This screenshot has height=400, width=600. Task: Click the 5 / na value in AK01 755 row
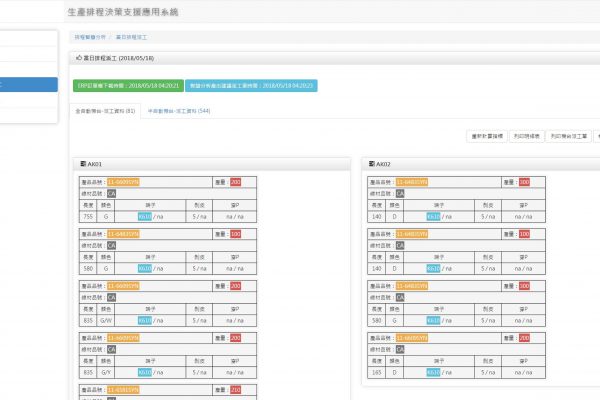click(199, 217)
